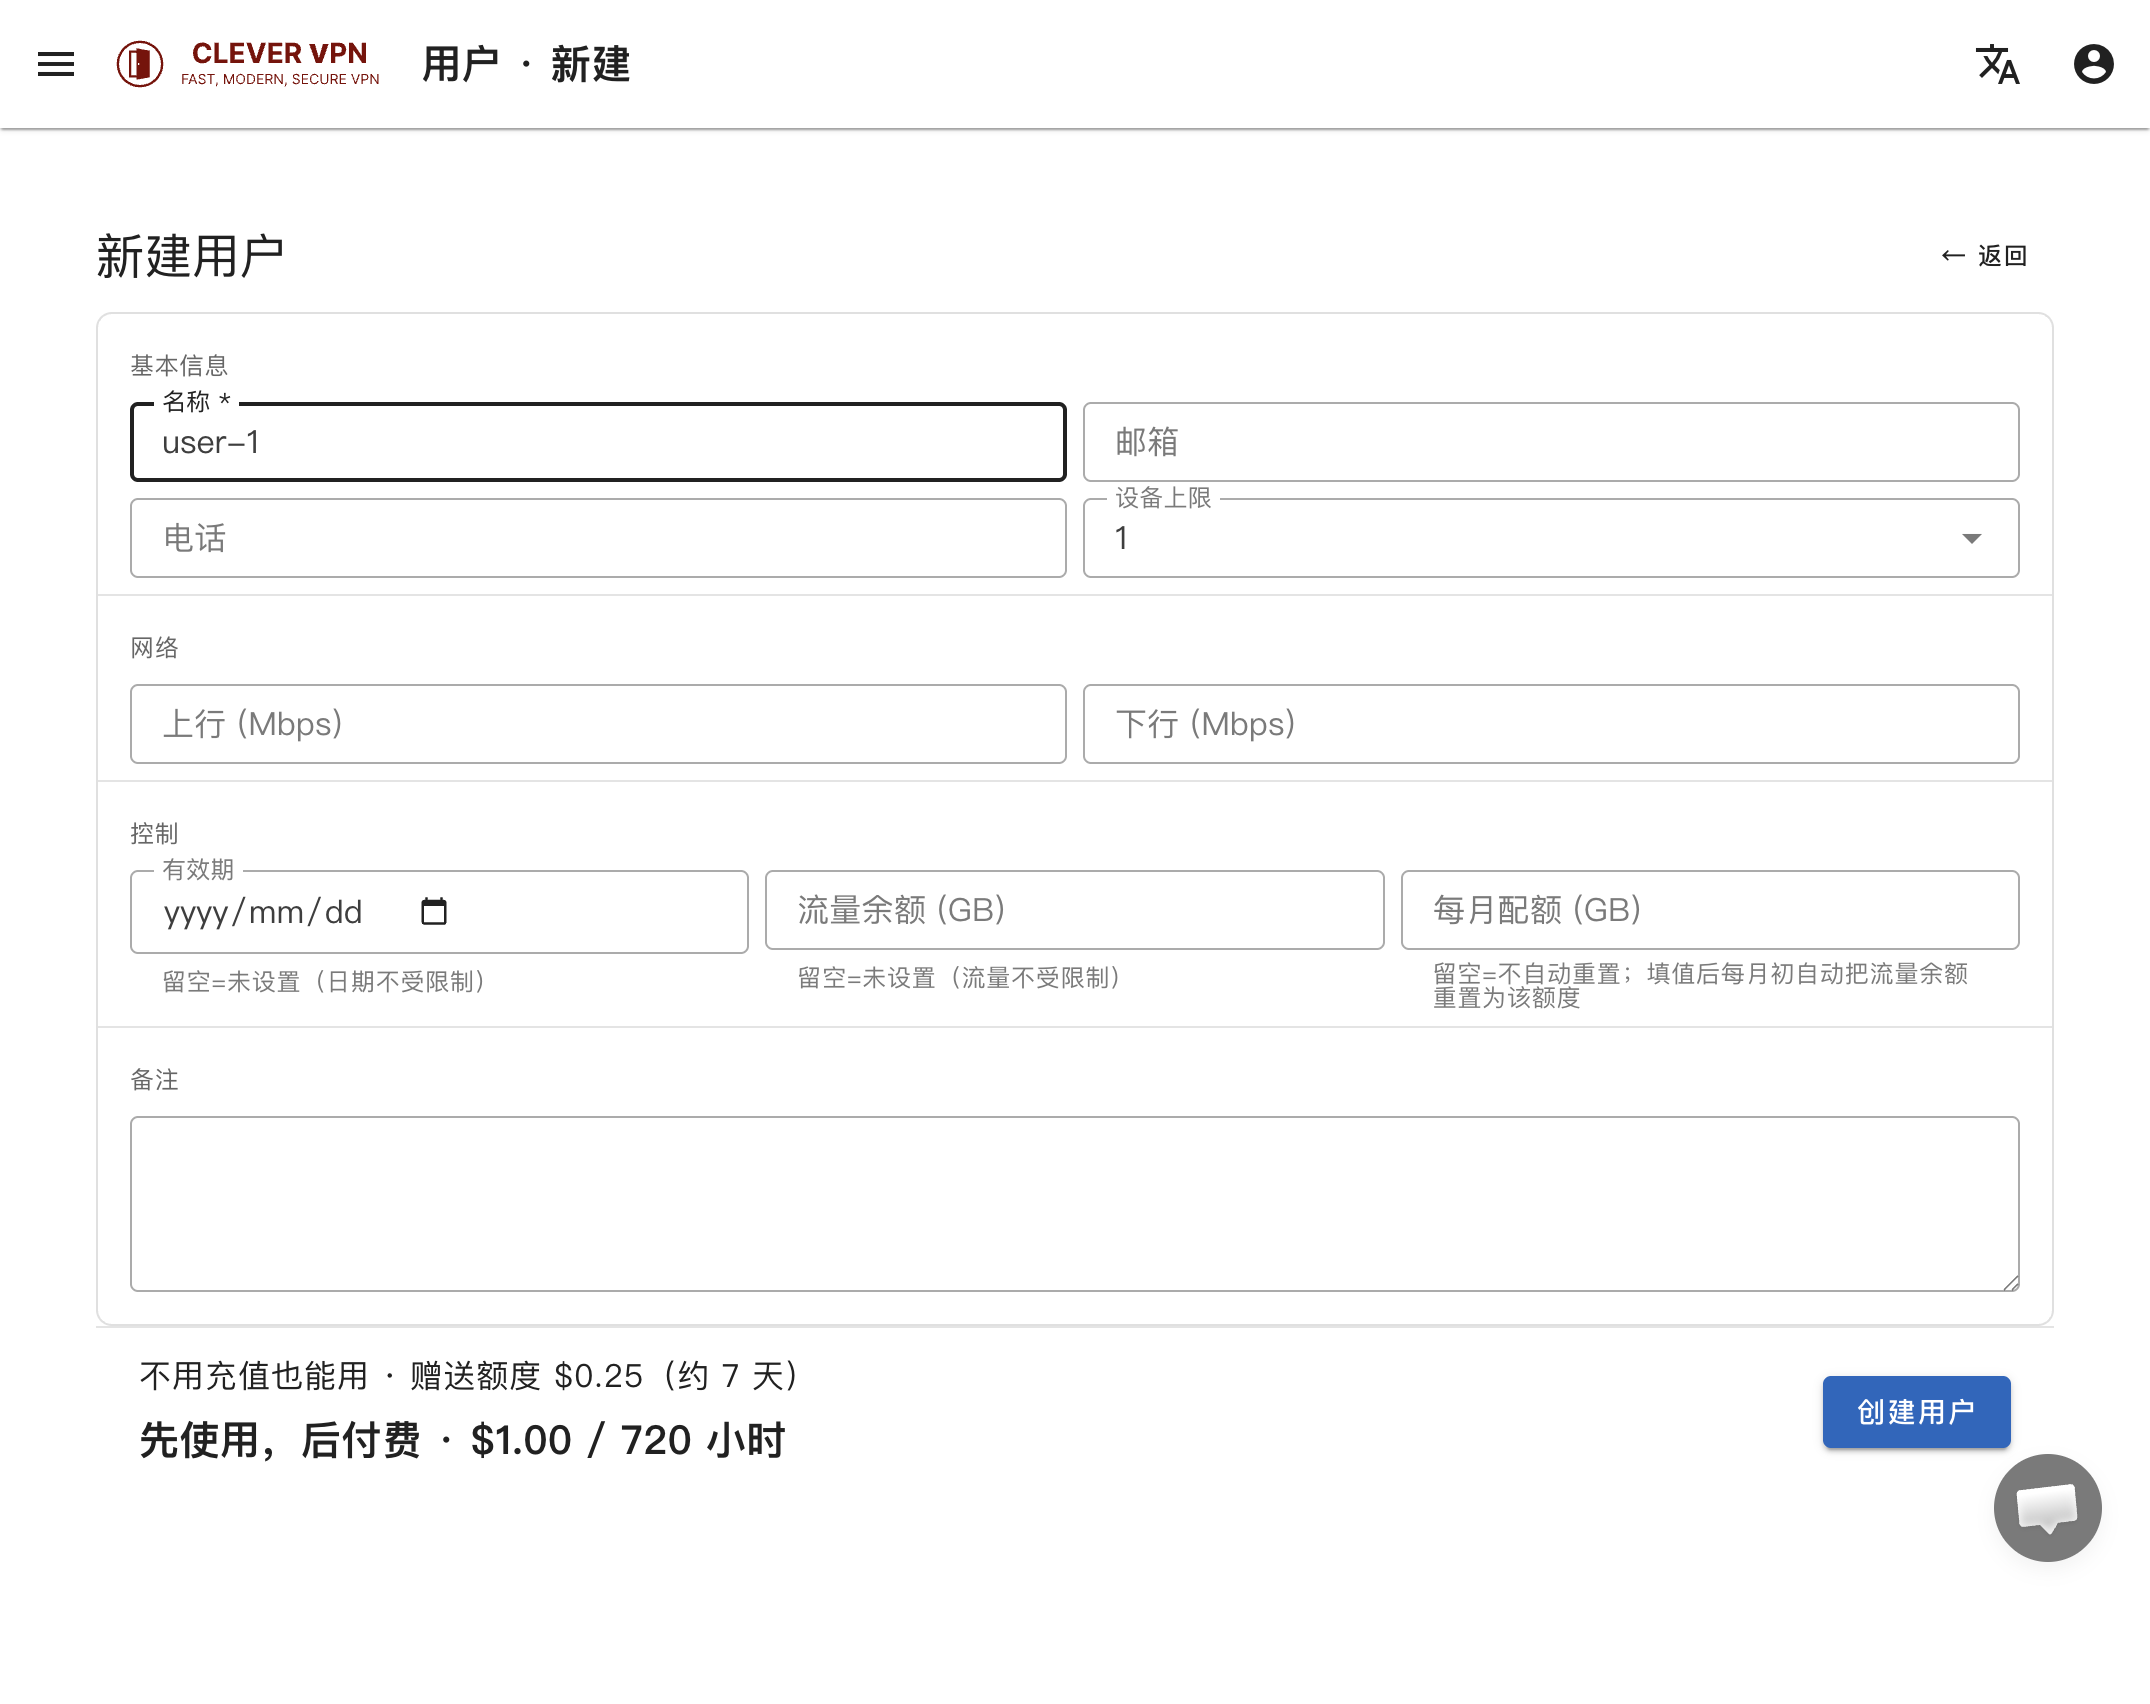Click inside the 备注 text area
2150x1704 pixels.
coord(1075,1204)
